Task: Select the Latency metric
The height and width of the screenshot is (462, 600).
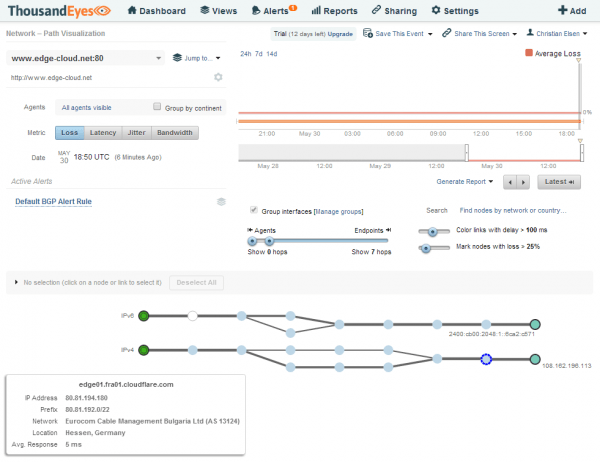Action: (x=103, y=133)
